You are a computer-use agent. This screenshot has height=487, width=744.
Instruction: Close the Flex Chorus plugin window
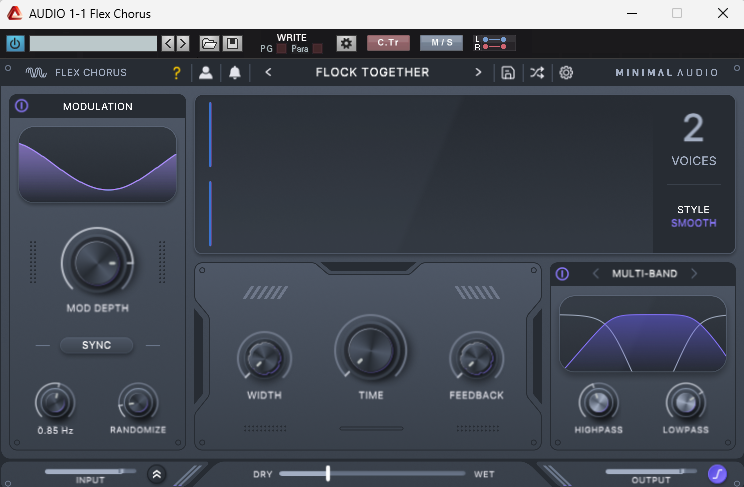pyautogui.click(x=723, y=13)
